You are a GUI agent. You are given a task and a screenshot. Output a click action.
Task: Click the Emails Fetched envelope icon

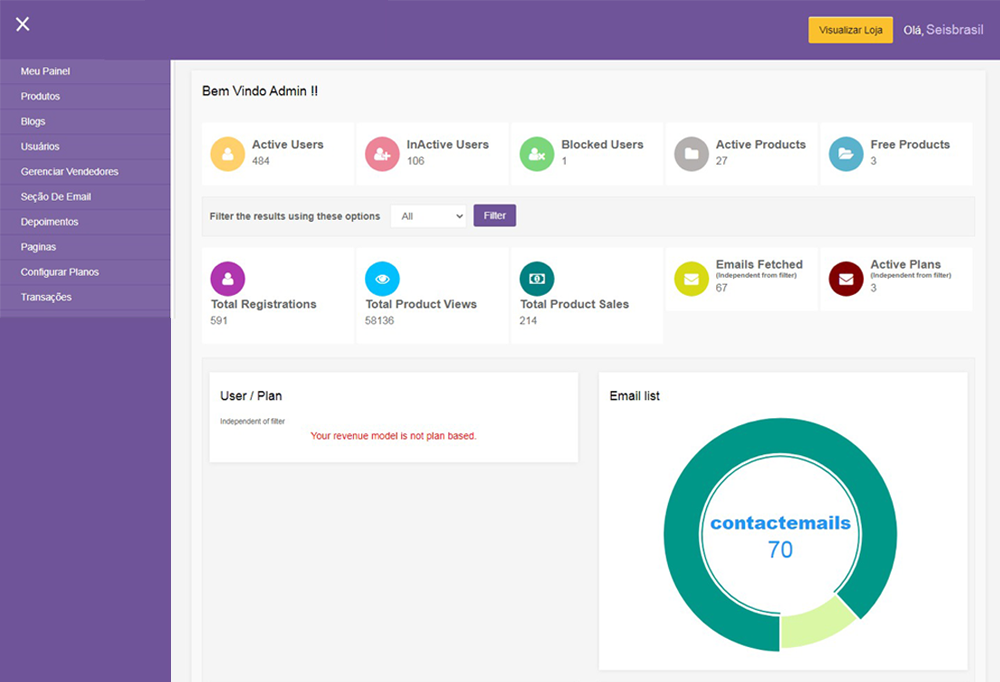tap(691, 279)
